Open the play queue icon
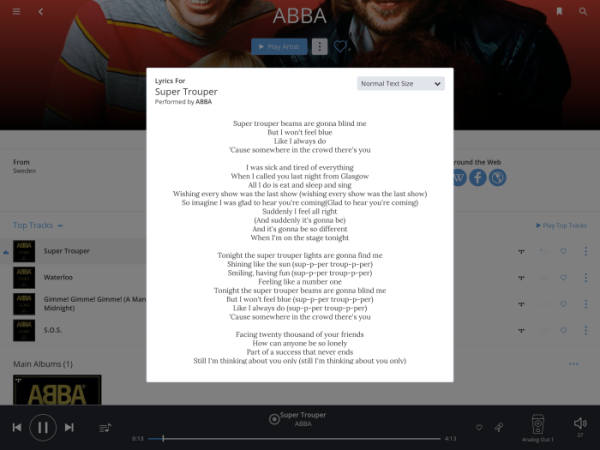This screenshot has height=450, width=600. [x=105, y=427]
